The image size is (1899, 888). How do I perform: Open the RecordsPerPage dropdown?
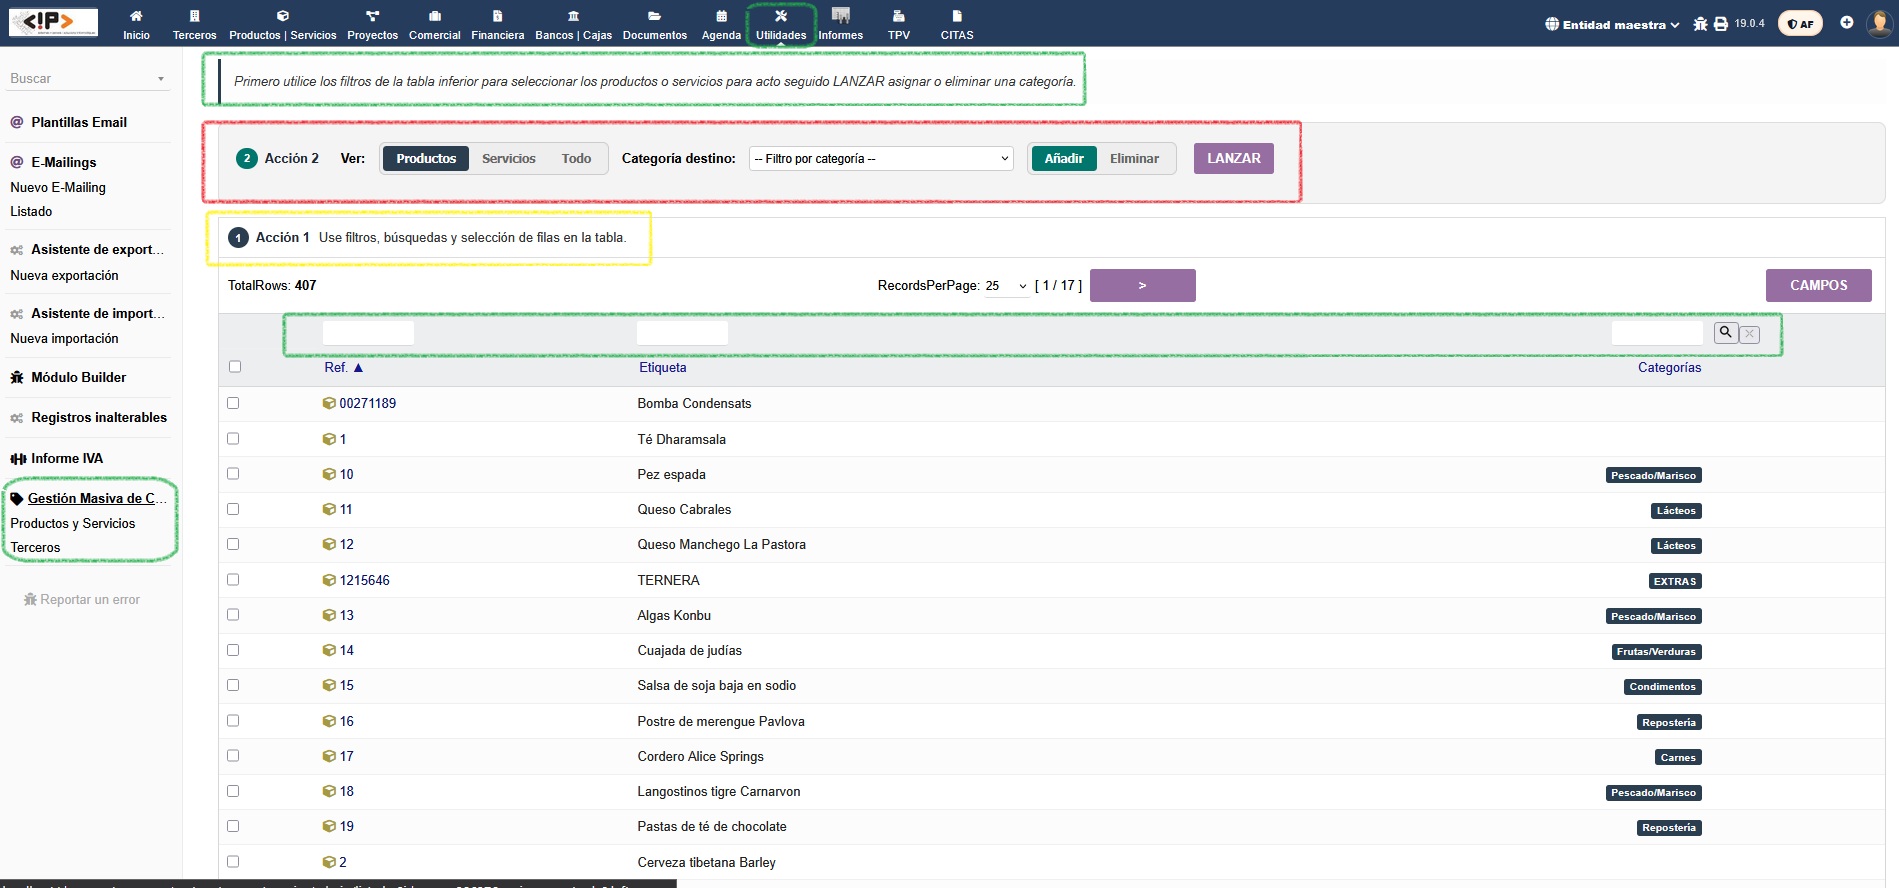coord(1006,286)
